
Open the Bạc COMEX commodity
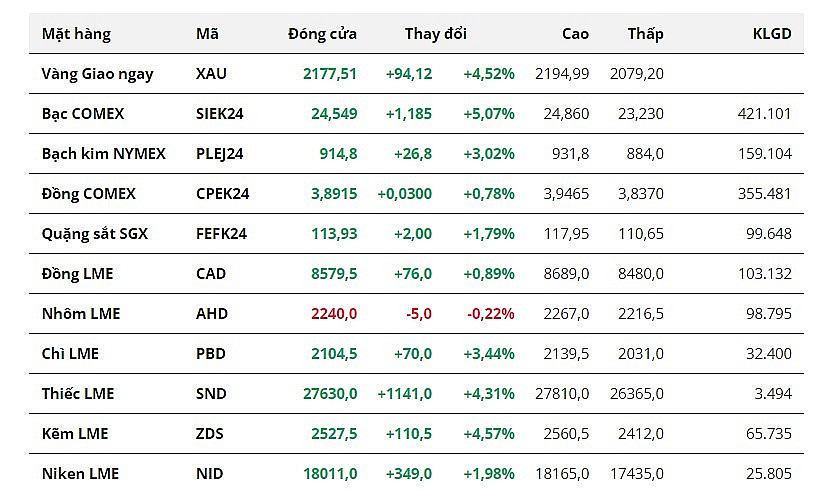83,113
